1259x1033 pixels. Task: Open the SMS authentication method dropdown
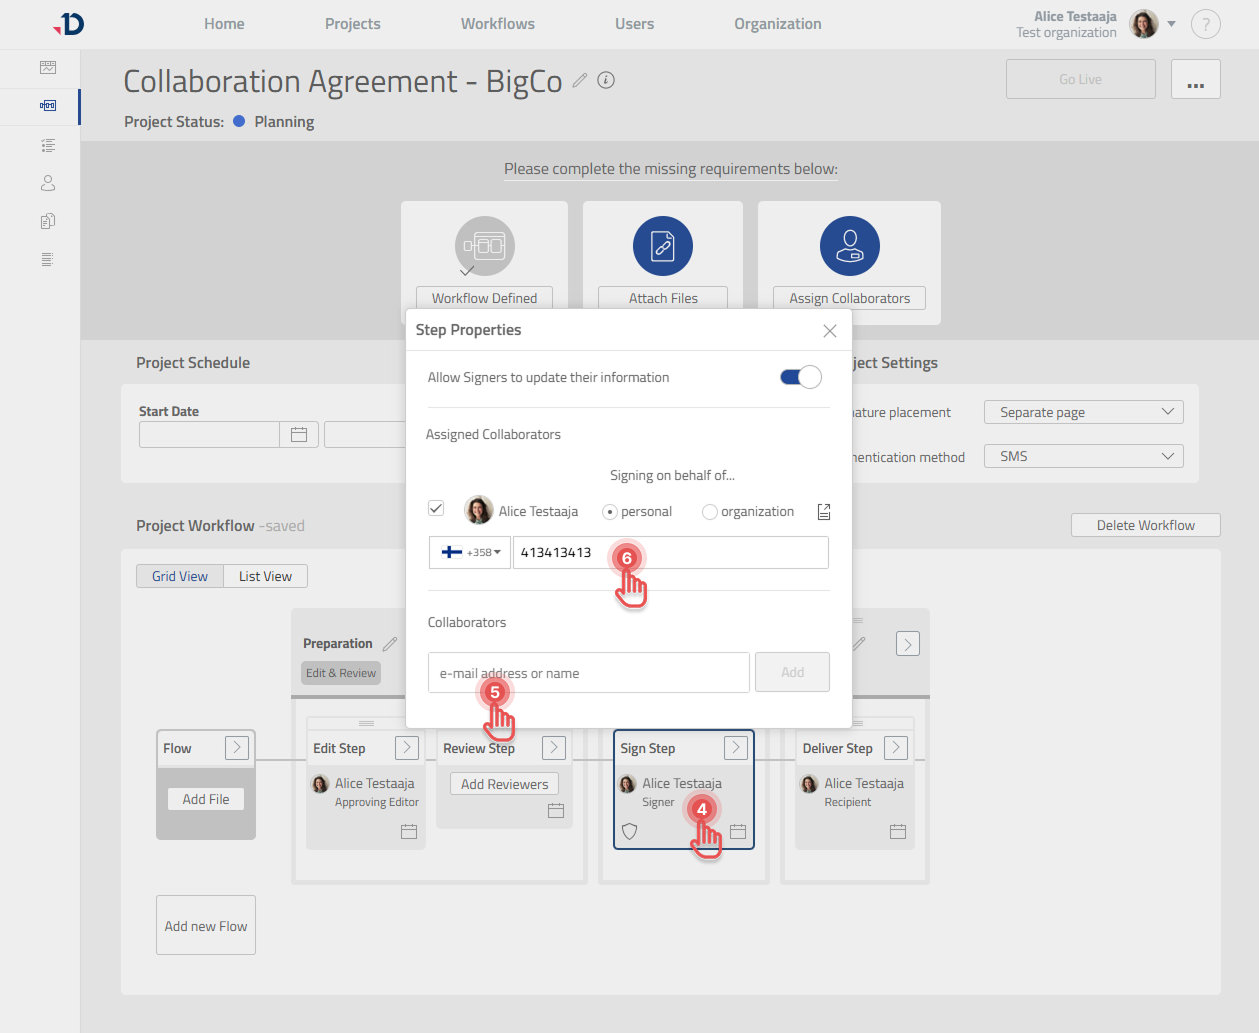click(x=1083, y=456)
